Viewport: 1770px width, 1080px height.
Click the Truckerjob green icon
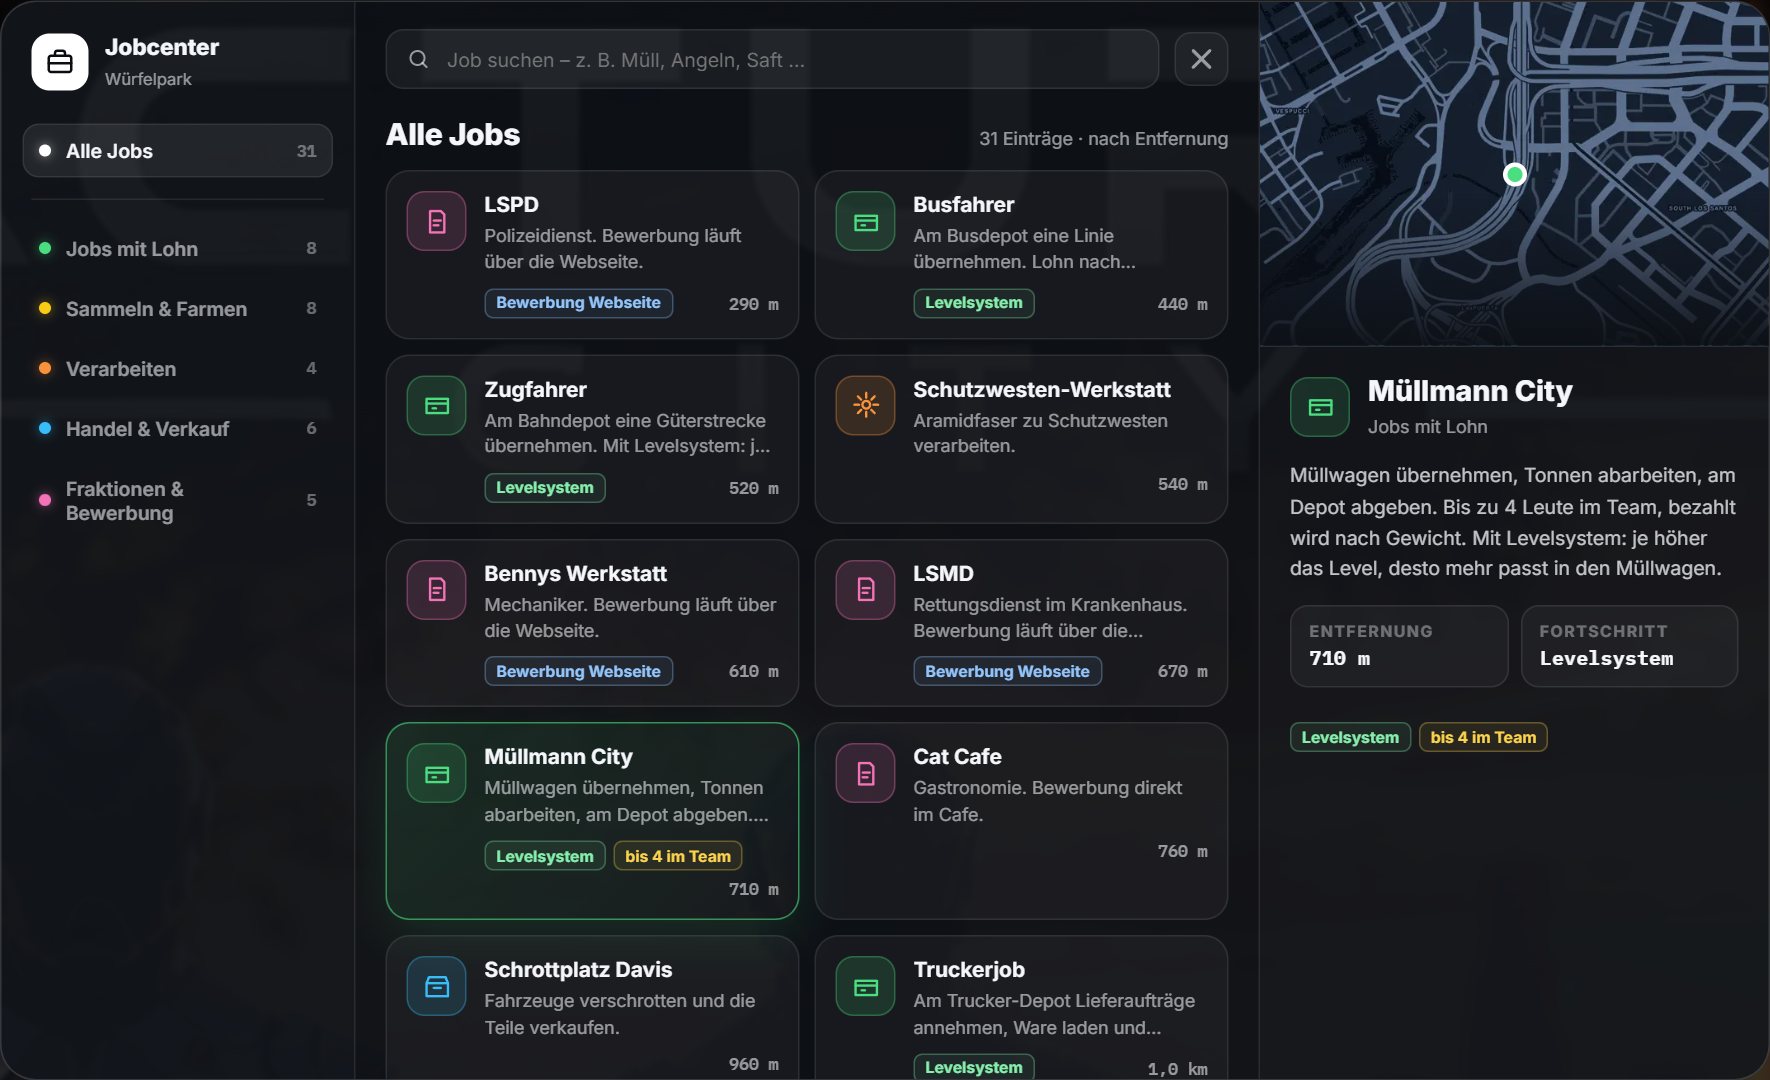pos(866,987)
